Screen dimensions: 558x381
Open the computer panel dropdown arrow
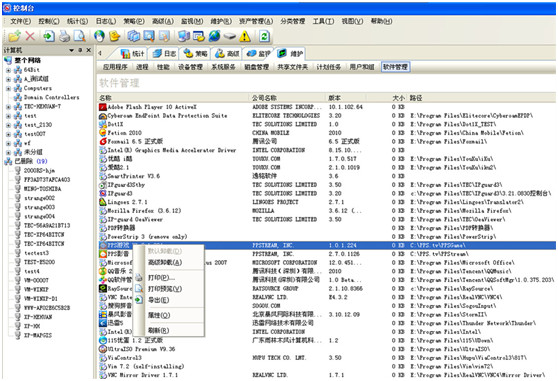pyautogui.click(x=72, y=50)
